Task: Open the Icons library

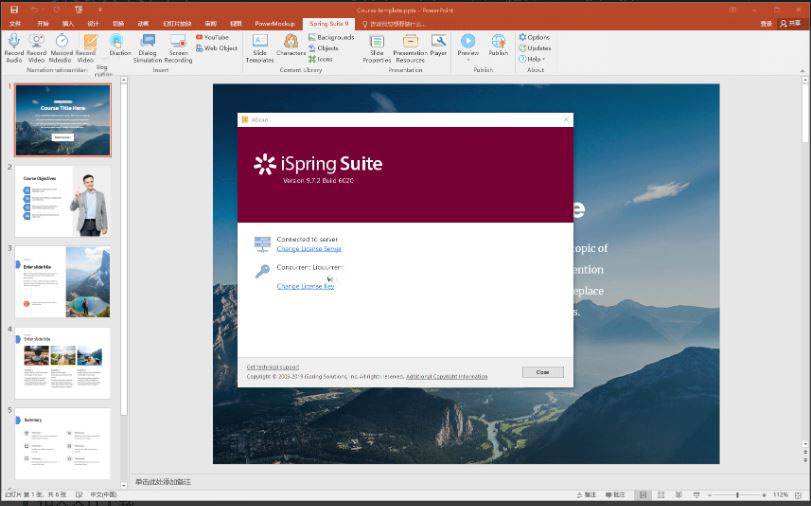Action: coord(321,59)
